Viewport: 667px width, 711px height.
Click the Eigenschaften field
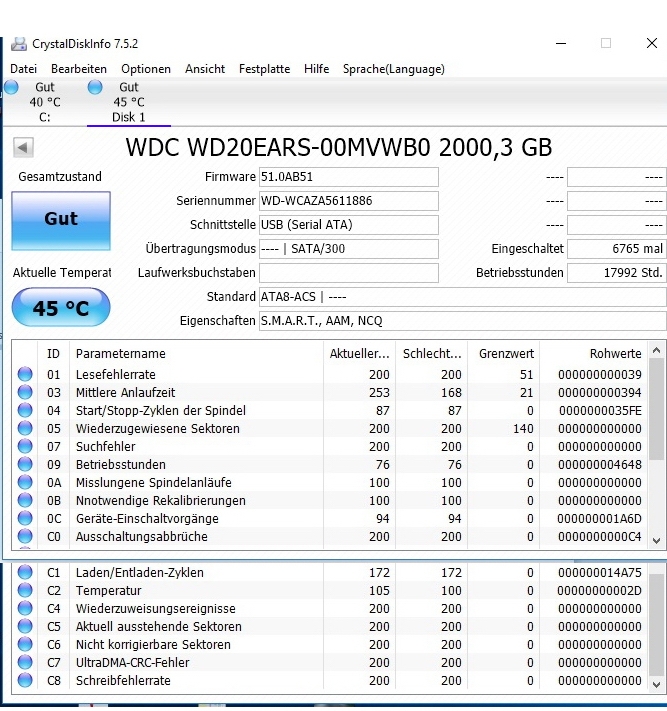click(x=463, y=321)
